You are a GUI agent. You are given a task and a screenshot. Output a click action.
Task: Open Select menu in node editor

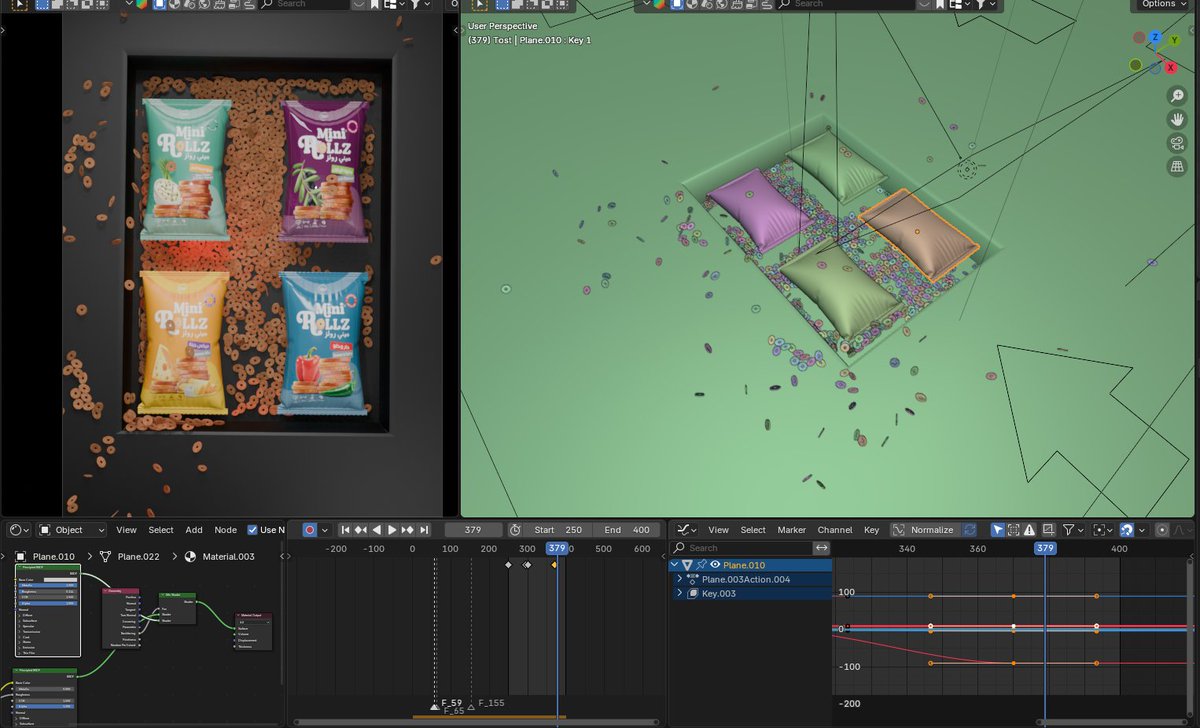(x=161, y=530)
